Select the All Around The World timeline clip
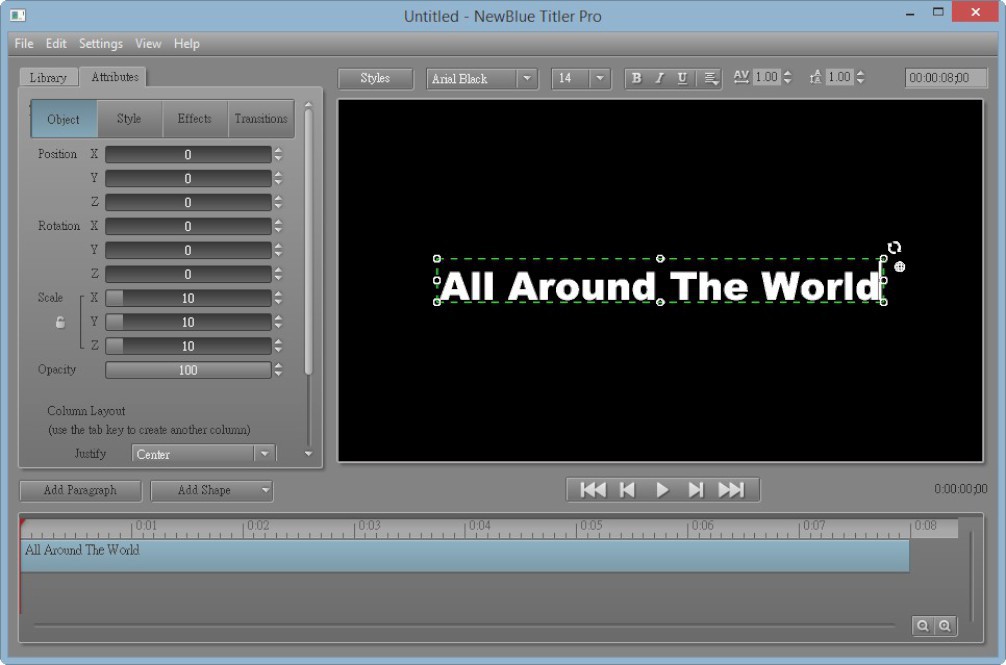 [465, 555]
